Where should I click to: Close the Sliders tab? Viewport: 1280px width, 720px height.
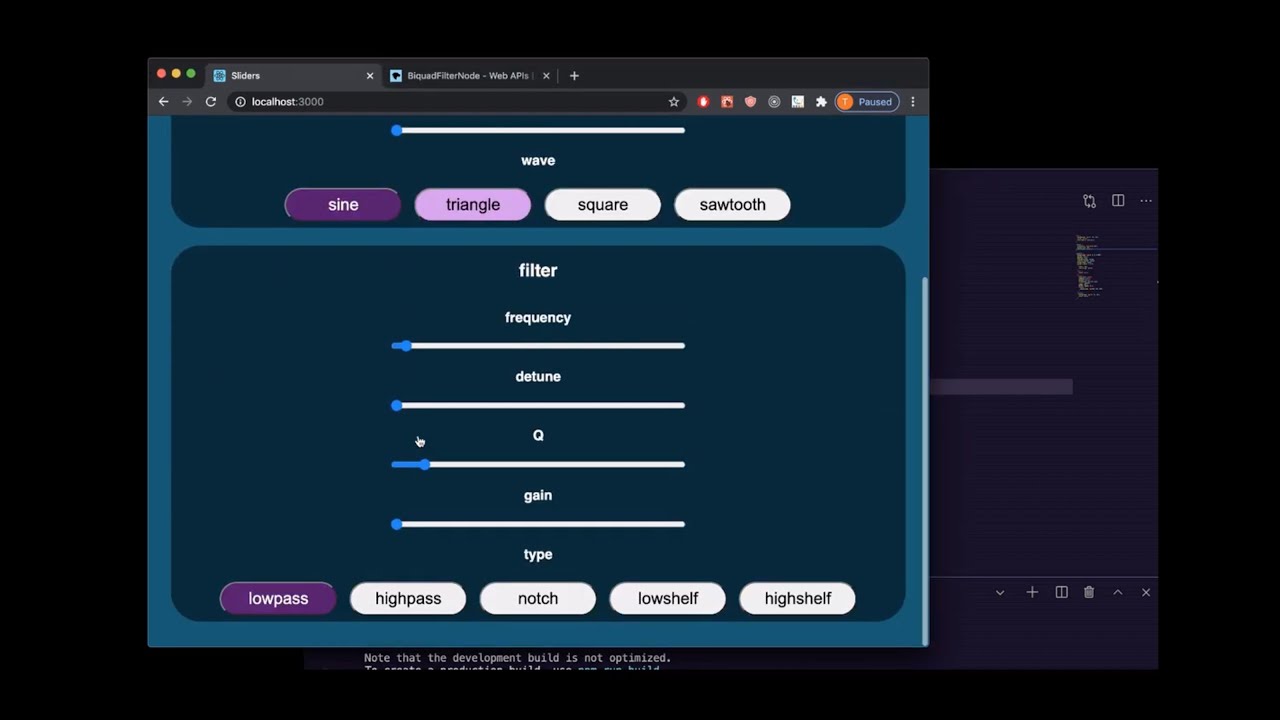pyautogui.click(x=370, y=75)
